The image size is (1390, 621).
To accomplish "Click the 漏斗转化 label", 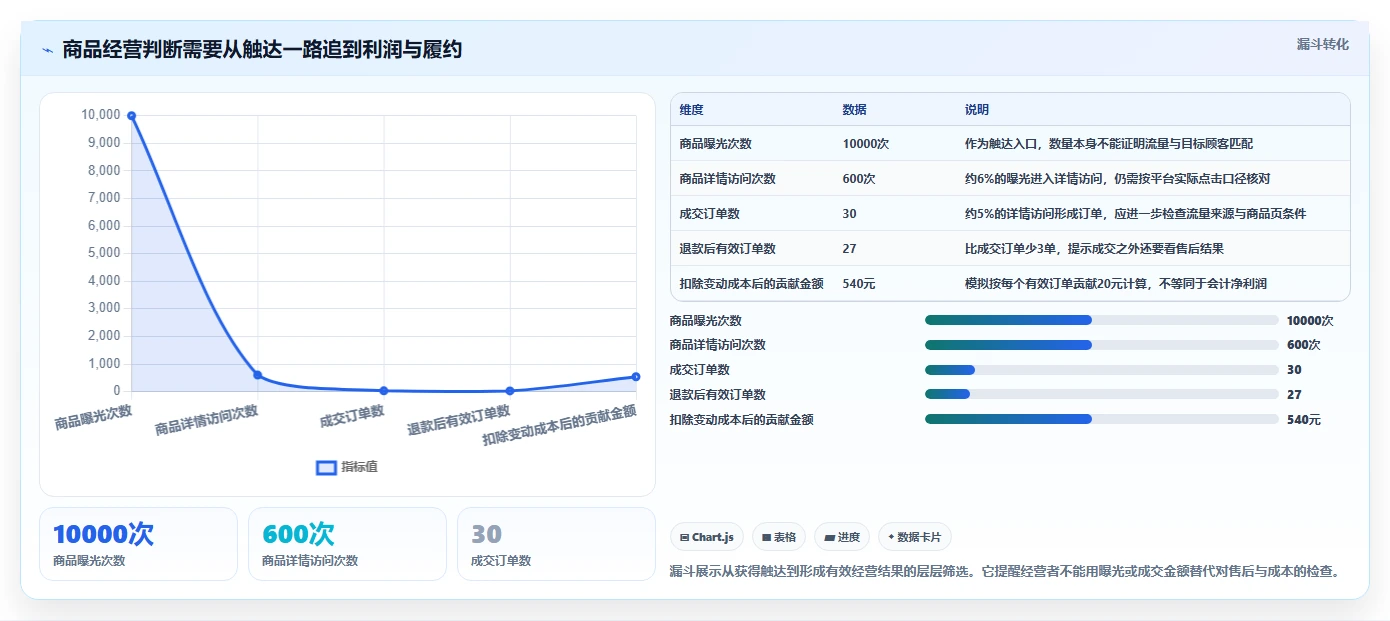I will coord(1322,45).
